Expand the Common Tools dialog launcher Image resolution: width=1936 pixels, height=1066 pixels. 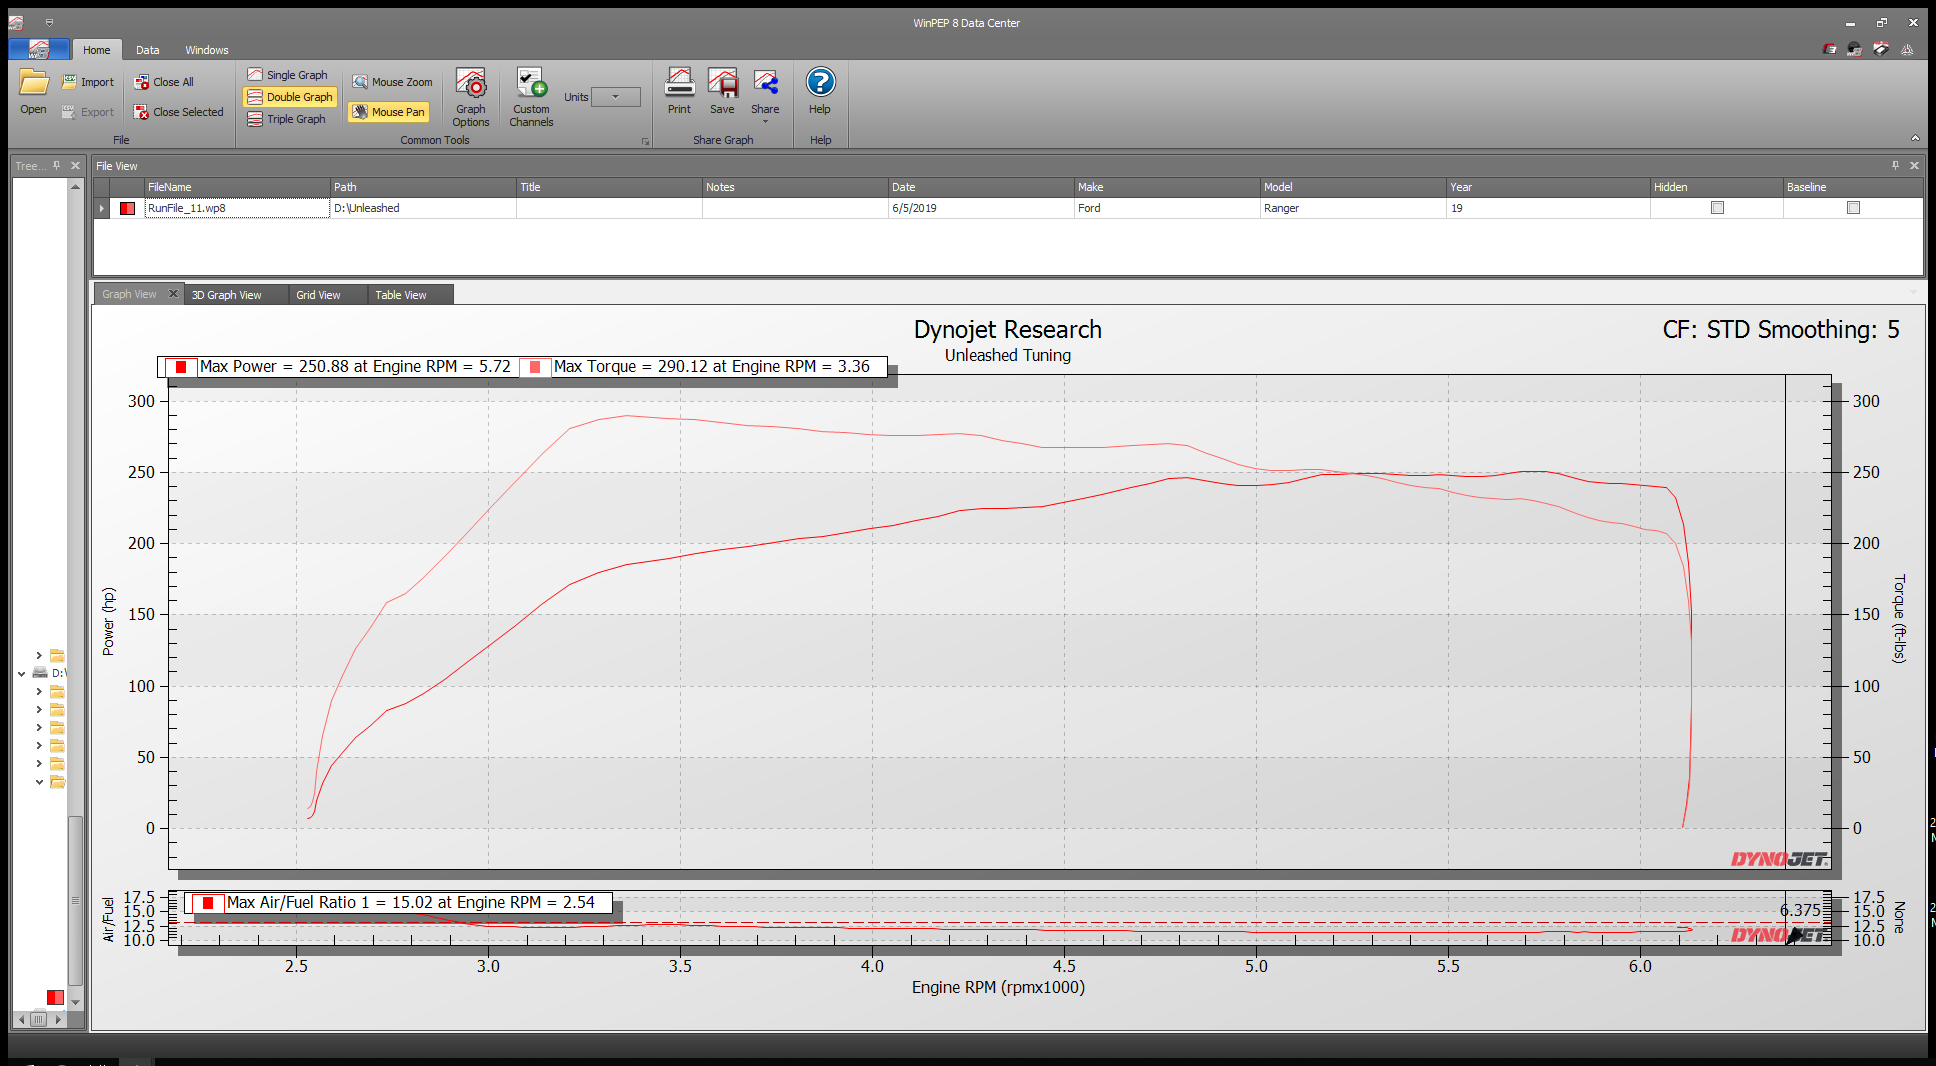tap(646, 141)
